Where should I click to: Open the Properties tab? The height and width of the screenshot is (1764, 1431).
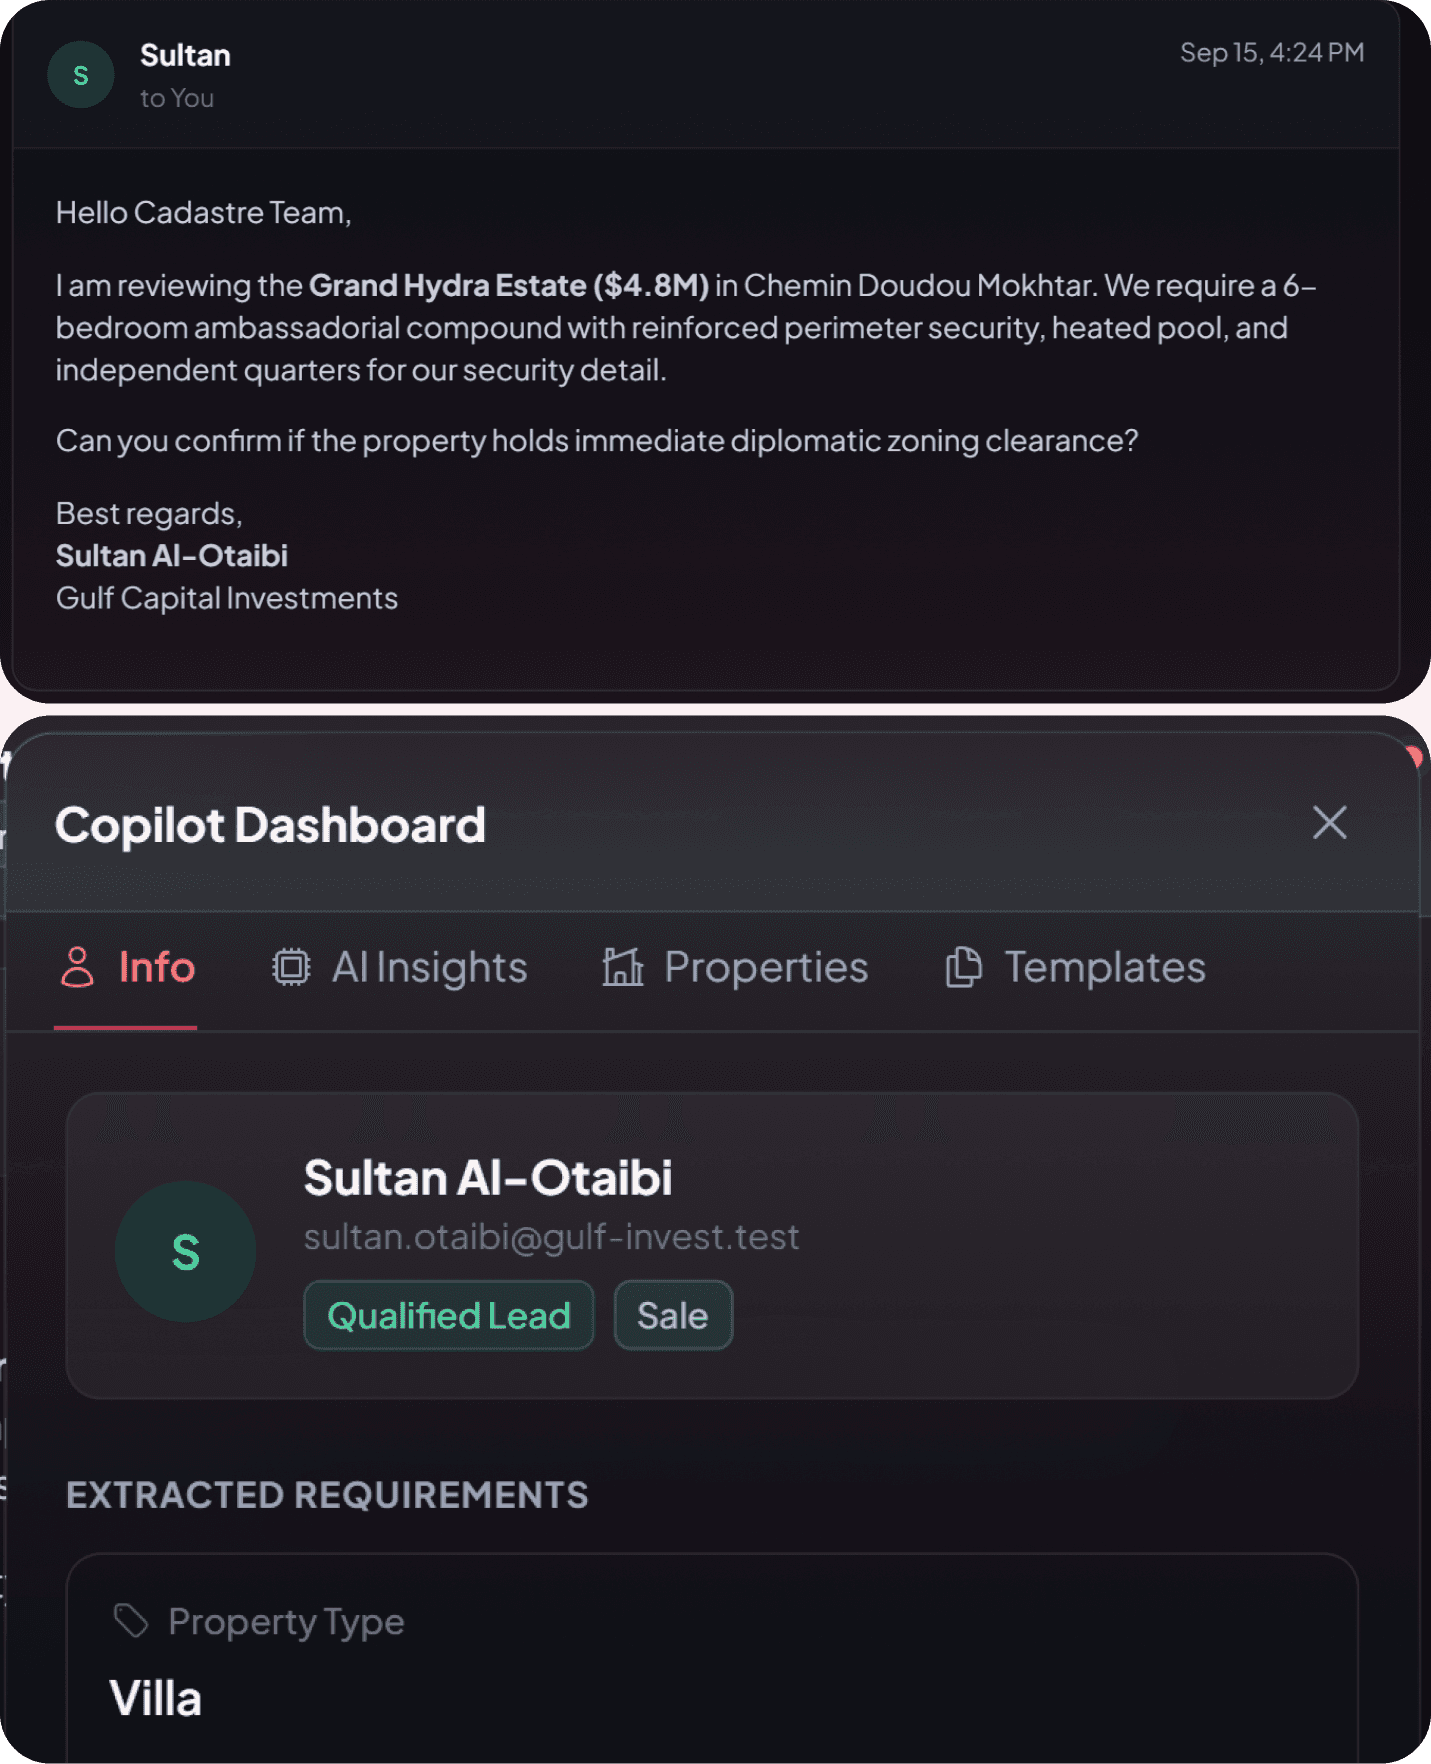pyautogui.click(x=735, y=967)
